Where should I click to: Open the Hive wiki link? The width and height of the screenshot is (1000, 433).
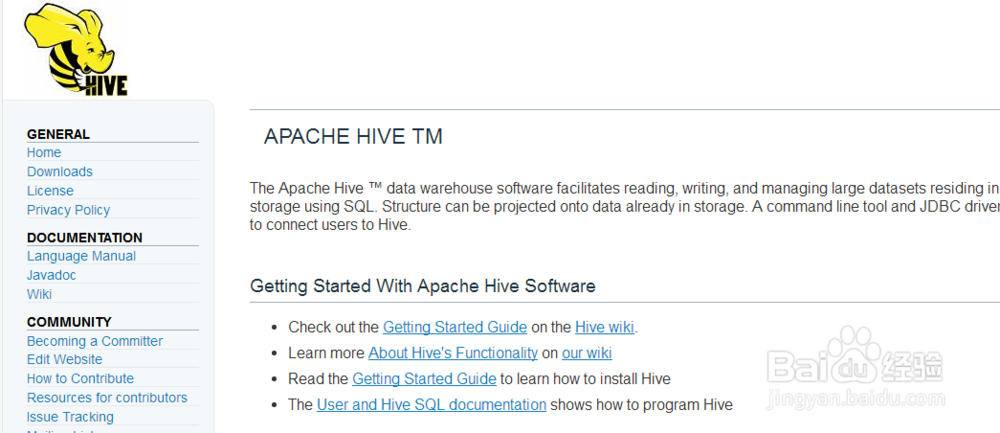605,327
